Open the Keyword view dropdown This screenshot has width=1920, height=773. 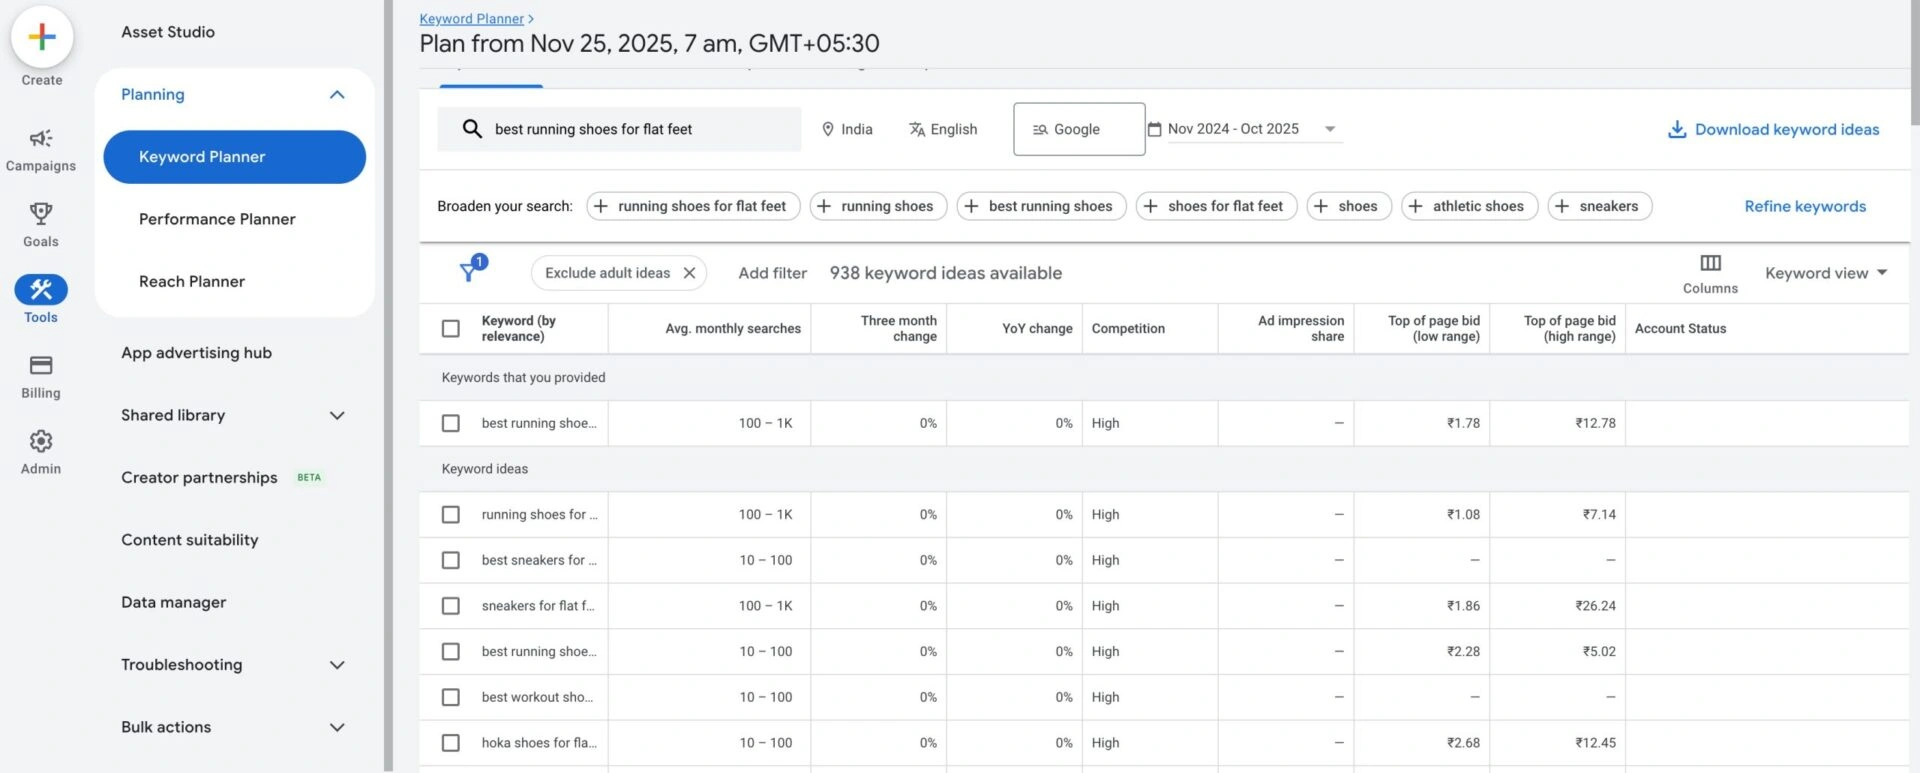(1825, 273)
